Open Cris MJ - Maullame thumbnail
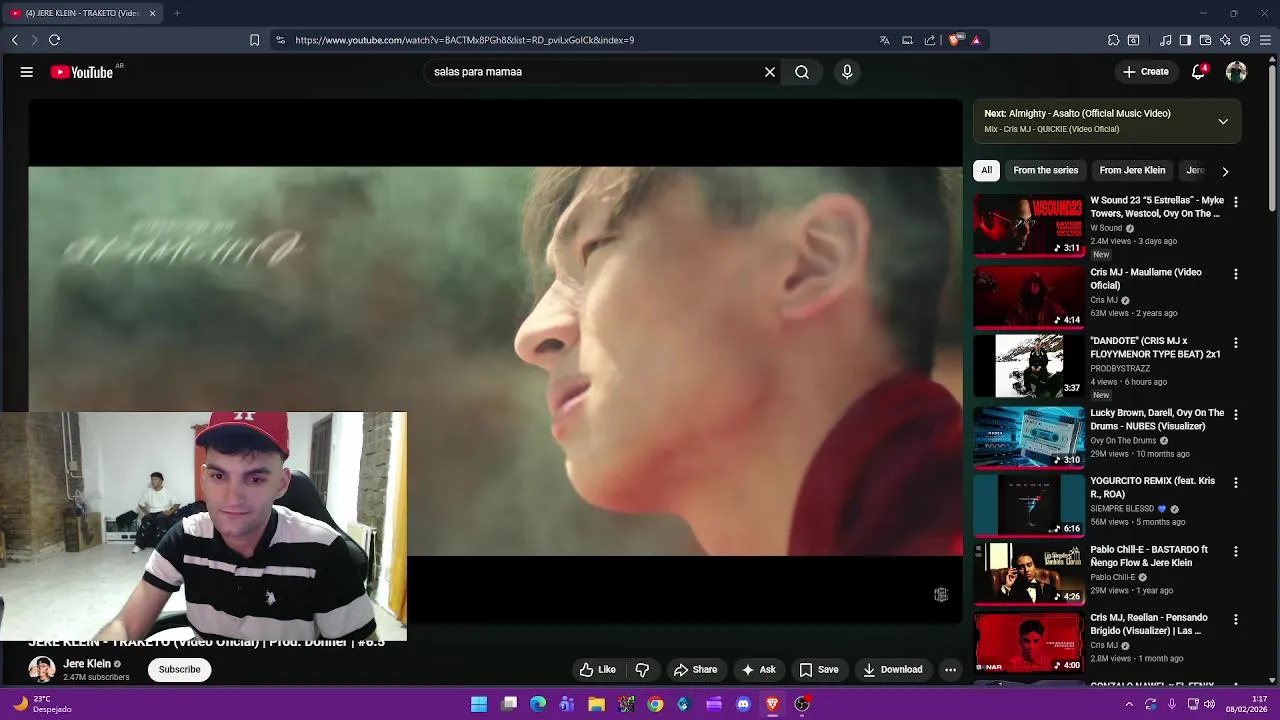 coord(1029,297)
